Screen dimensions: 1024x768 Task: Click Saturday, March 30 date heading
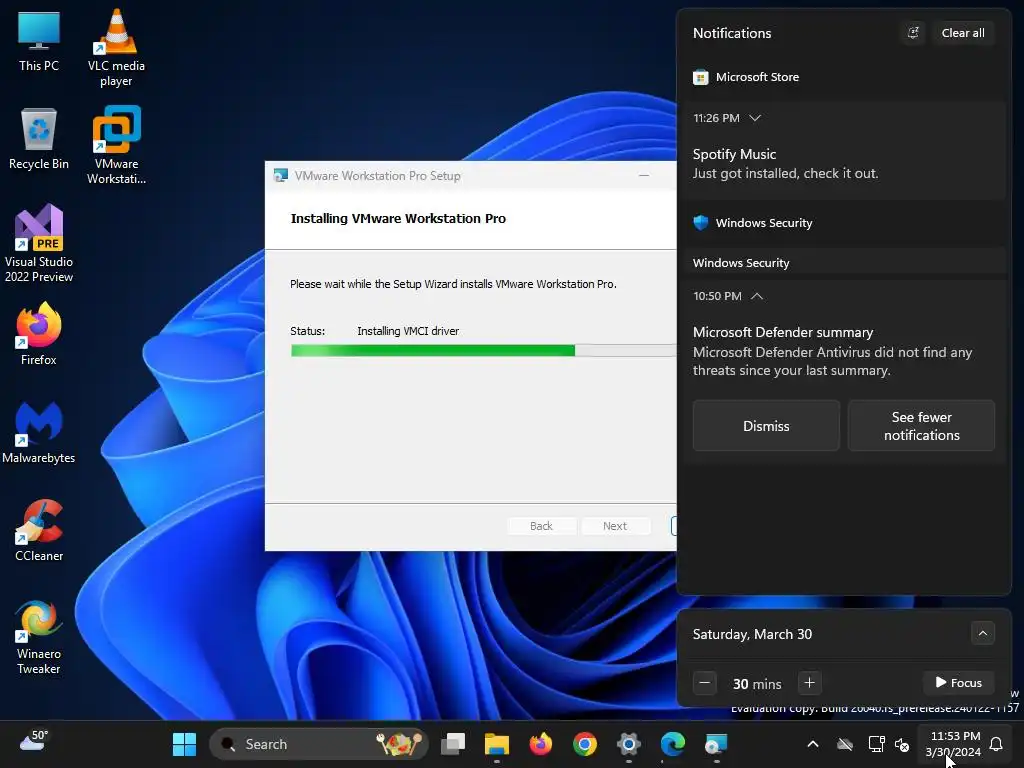752,634
